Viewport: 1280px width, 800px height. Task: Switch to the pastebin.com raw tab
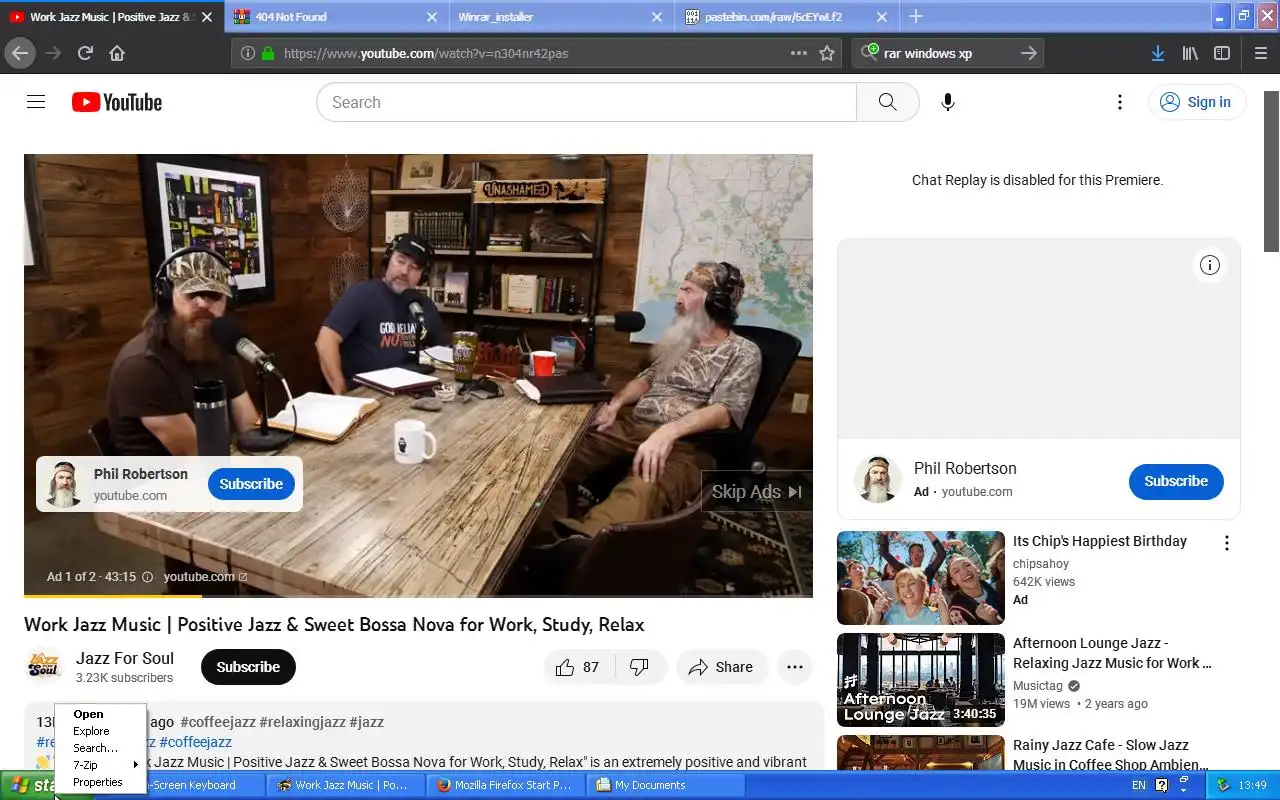(x=786, y=17)
